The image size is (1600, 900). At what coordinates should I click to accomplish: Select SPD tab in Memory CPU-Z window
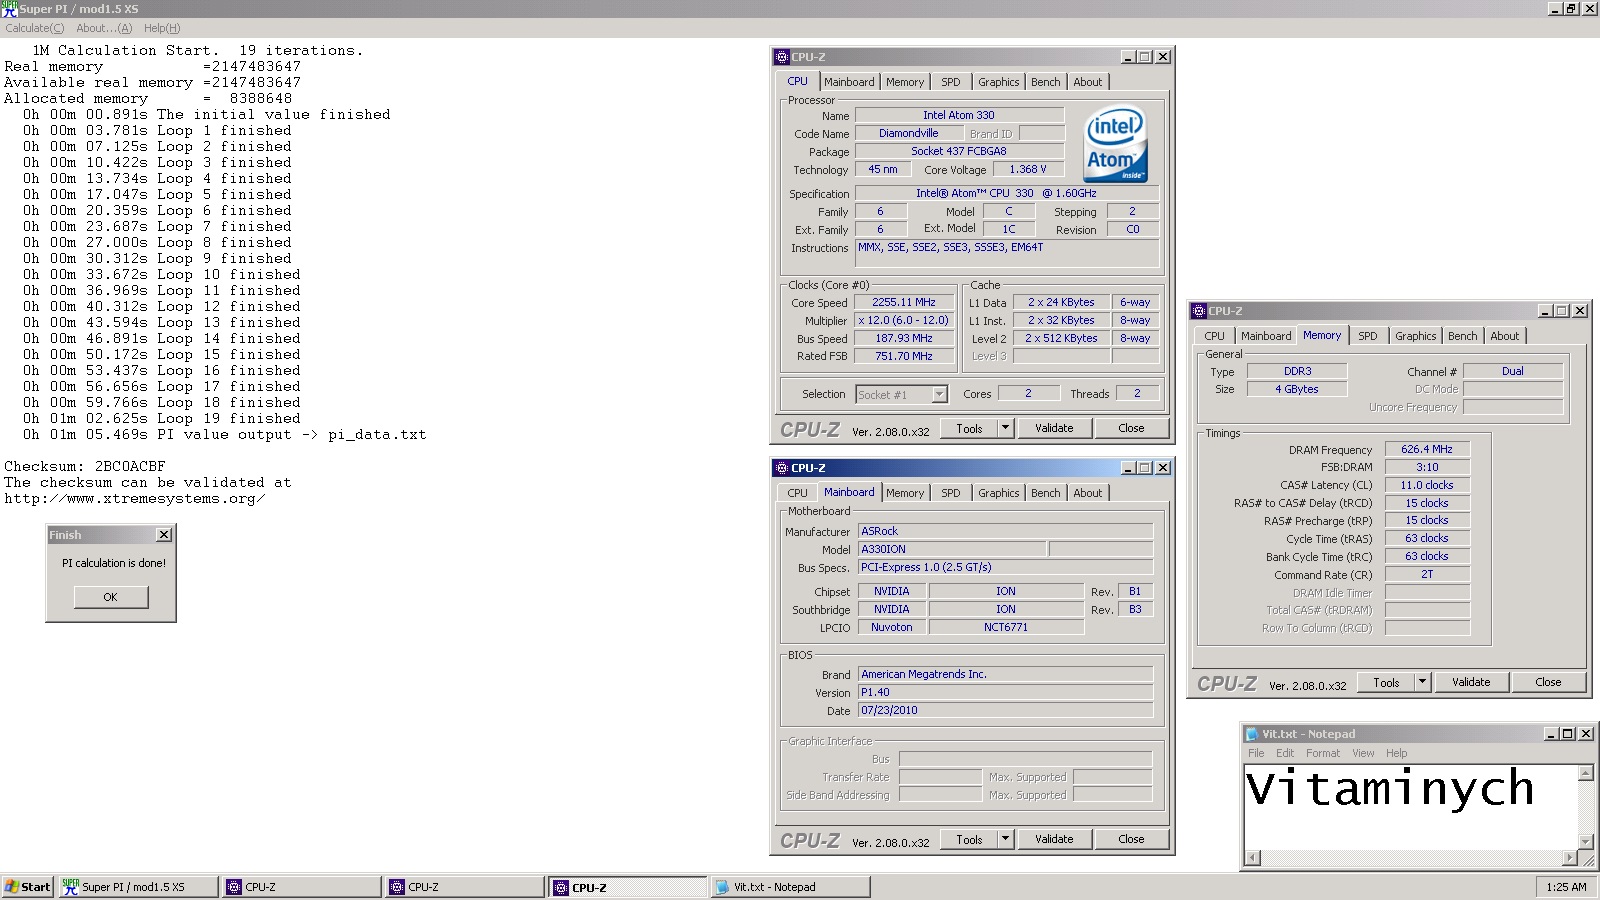pos(1368,336)
